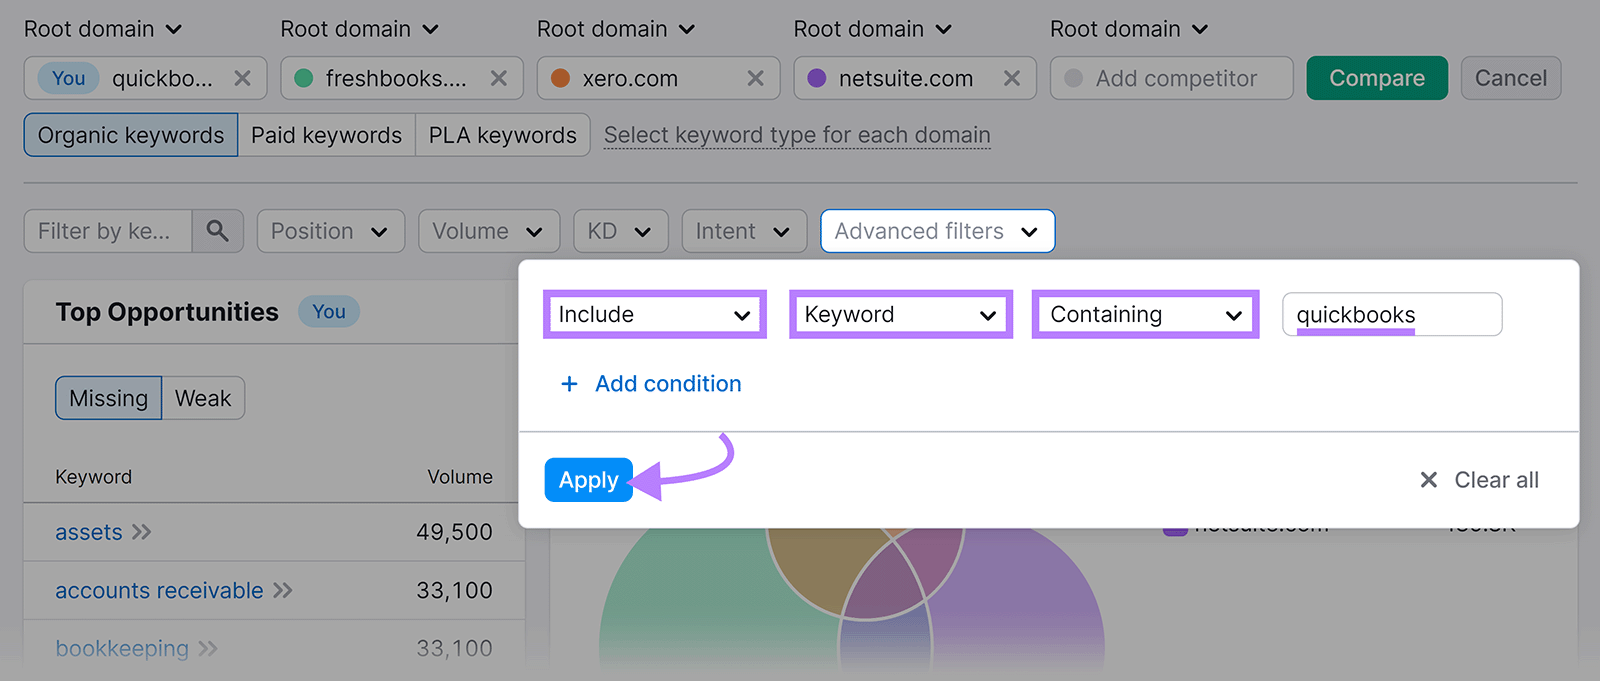Click the magnifying glass search icon
Image resolution: width=1600 pixels, height=681 pixels.
tap(217, 231)
